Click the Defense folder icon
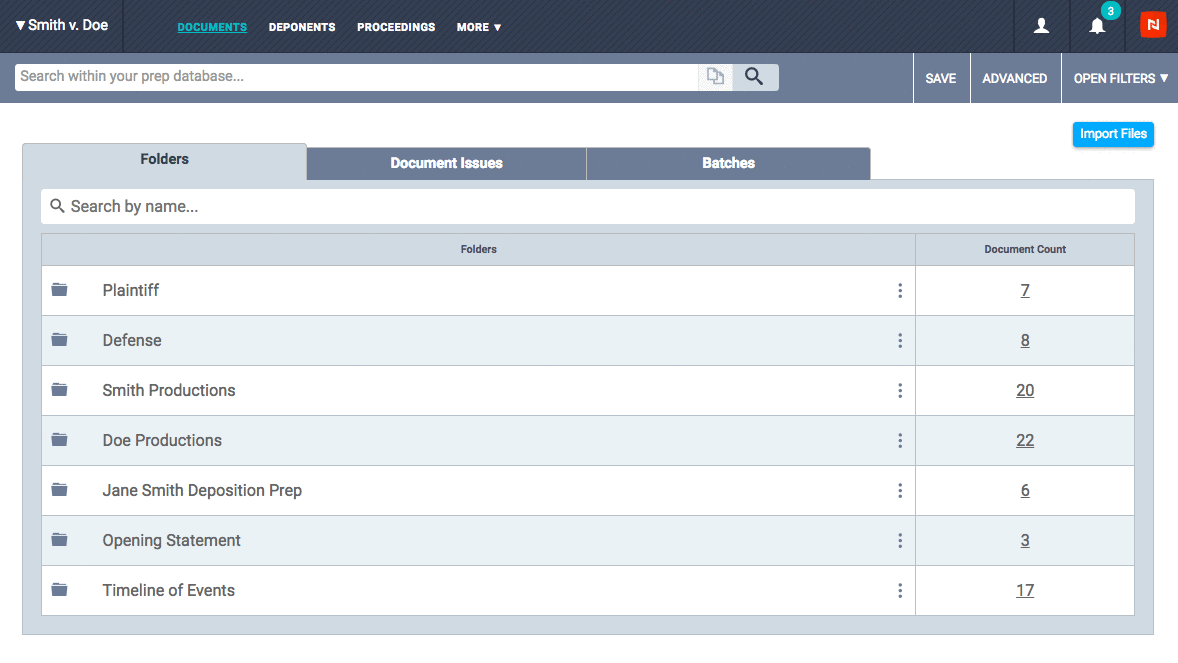This screenshot has width=1178, height=663. coord(59,340)
